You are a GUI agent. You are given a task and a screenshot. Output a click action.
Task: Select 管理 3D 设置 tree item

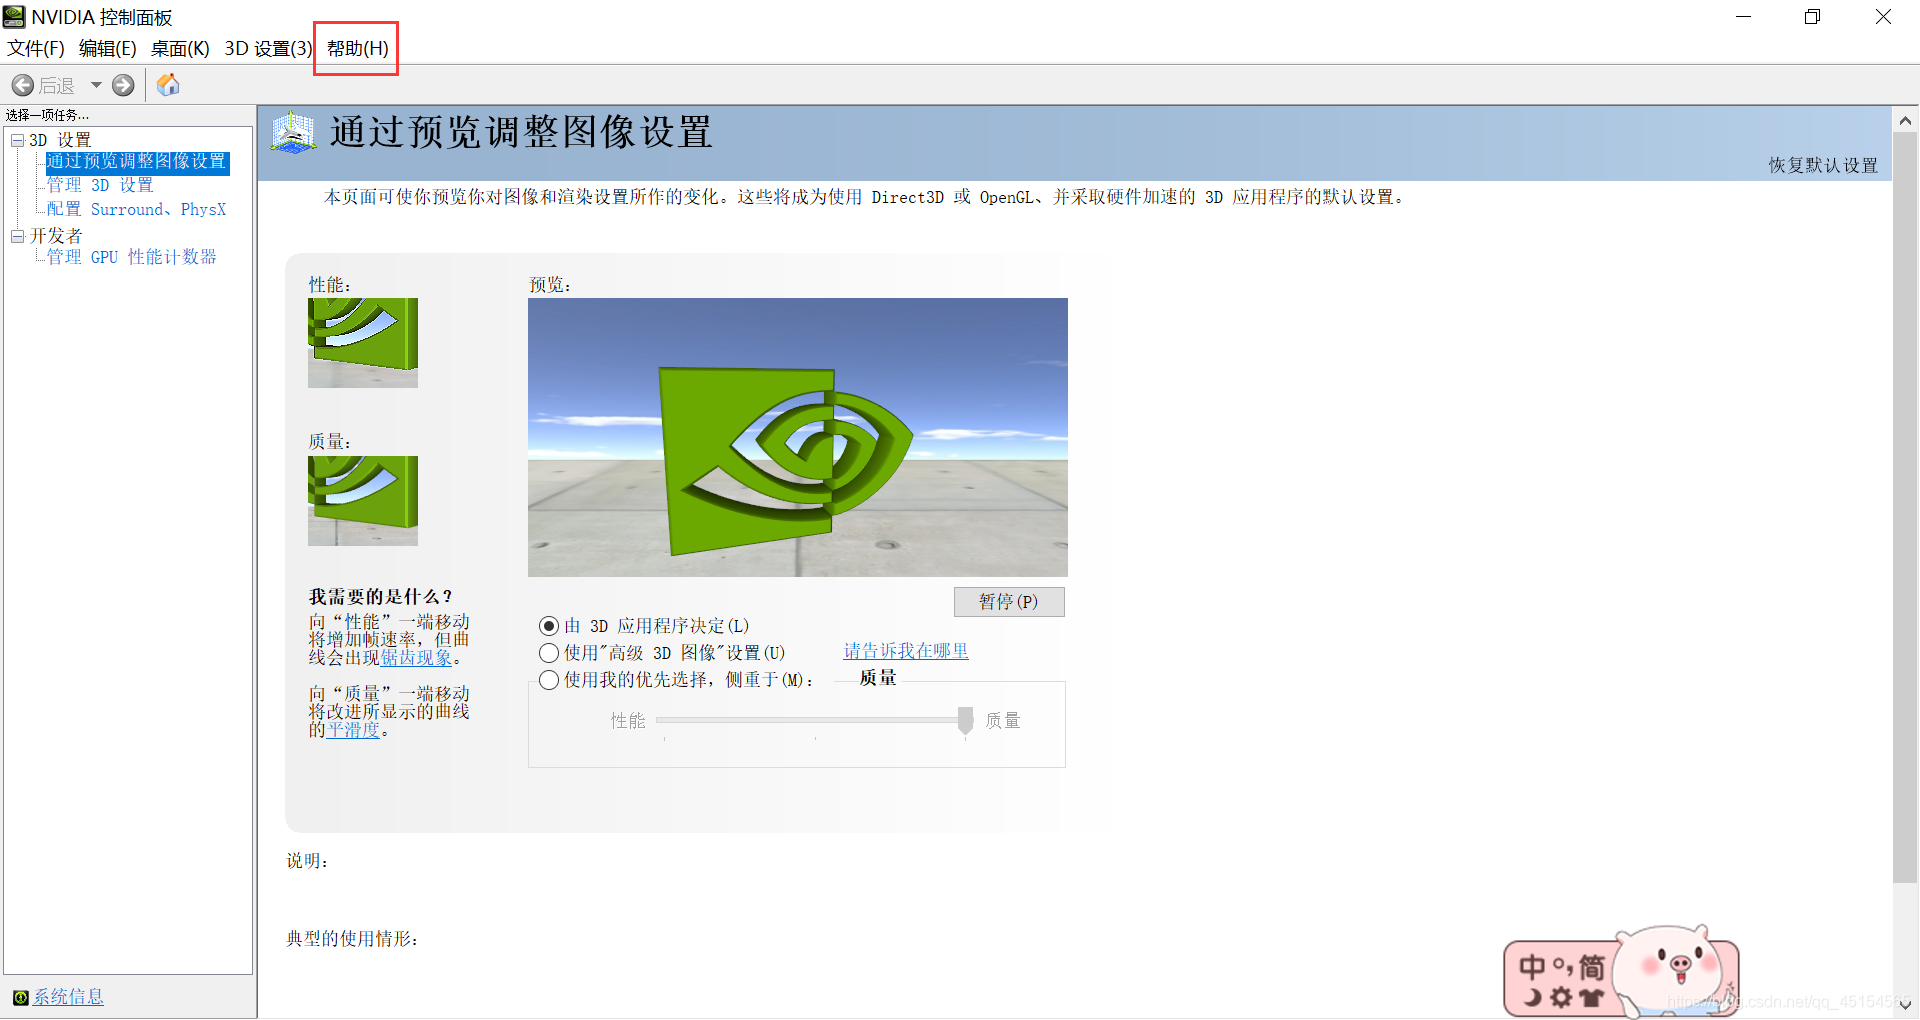[x=100, y=185]
